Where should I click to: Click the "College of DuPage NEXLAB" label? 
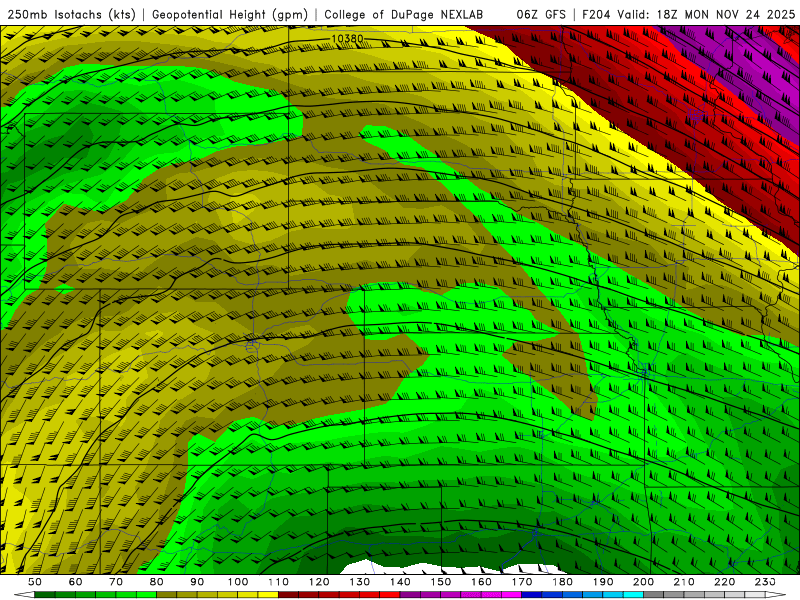pyautogui.click(x=403, y=15)
